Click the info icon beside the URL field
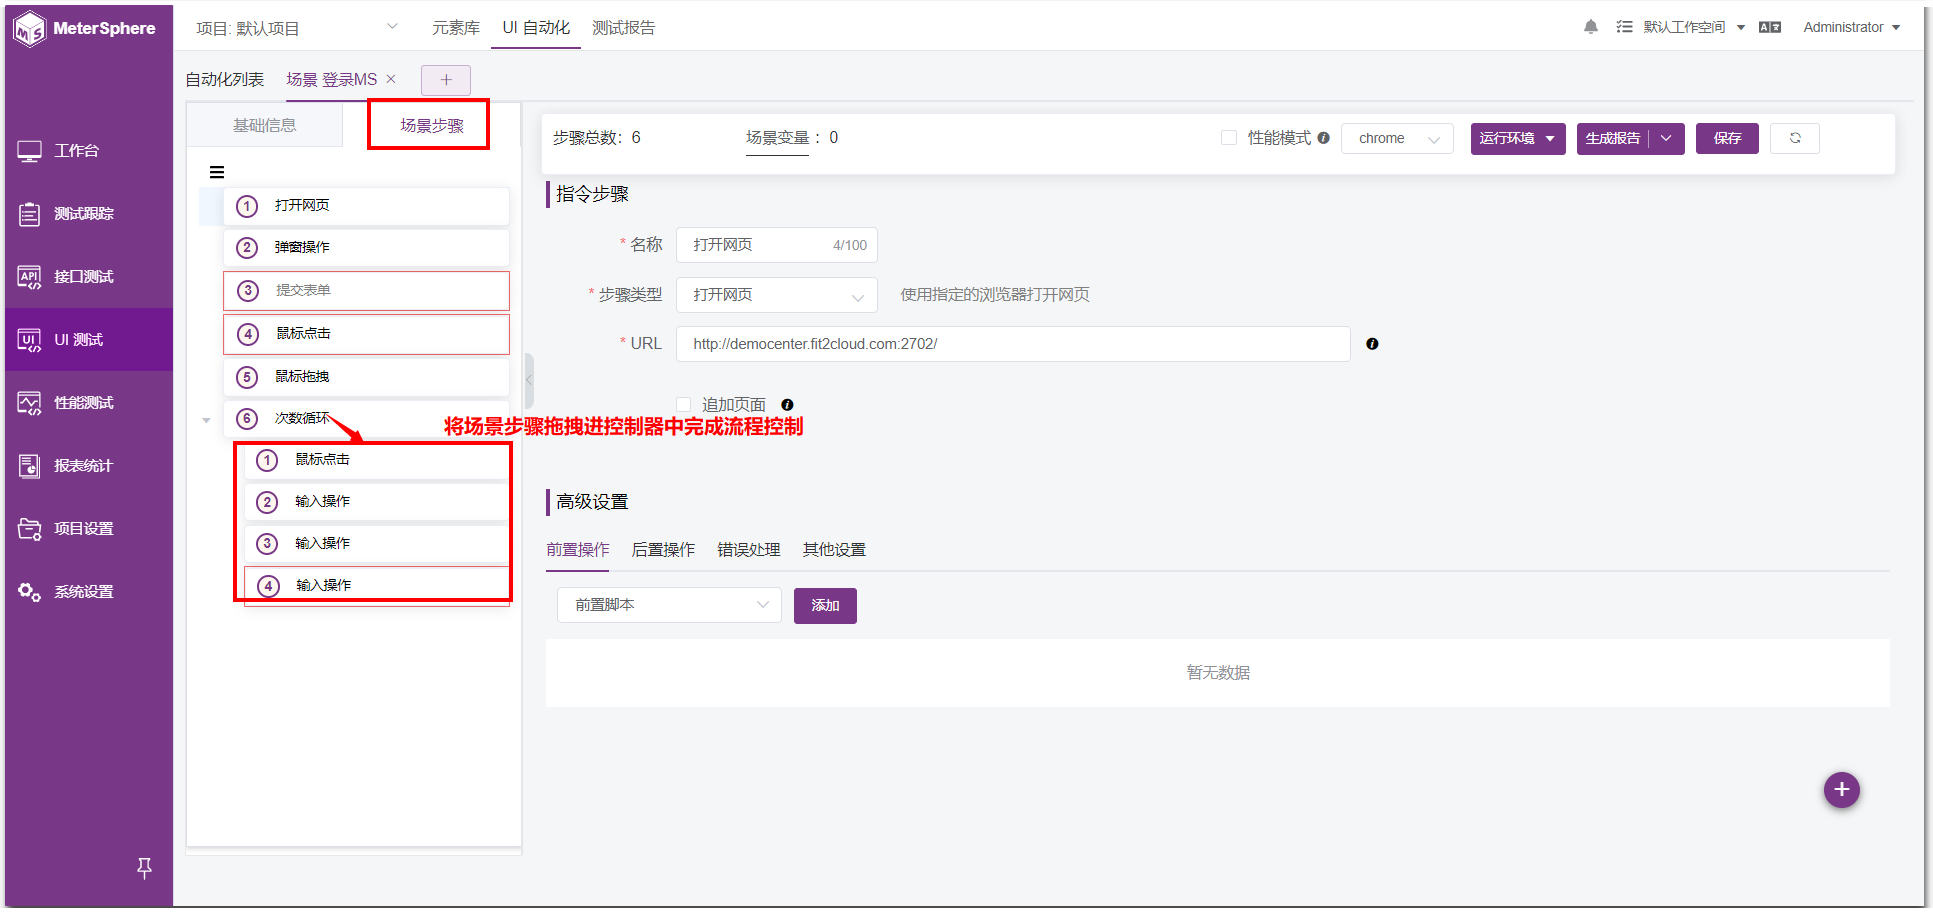 click(x=1372, y=344)
